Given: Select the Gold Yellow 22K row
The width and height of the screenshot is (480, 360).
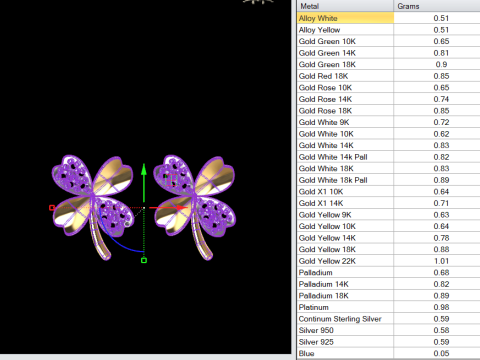Looking at the screenshot, I should [x=388, y=261].
